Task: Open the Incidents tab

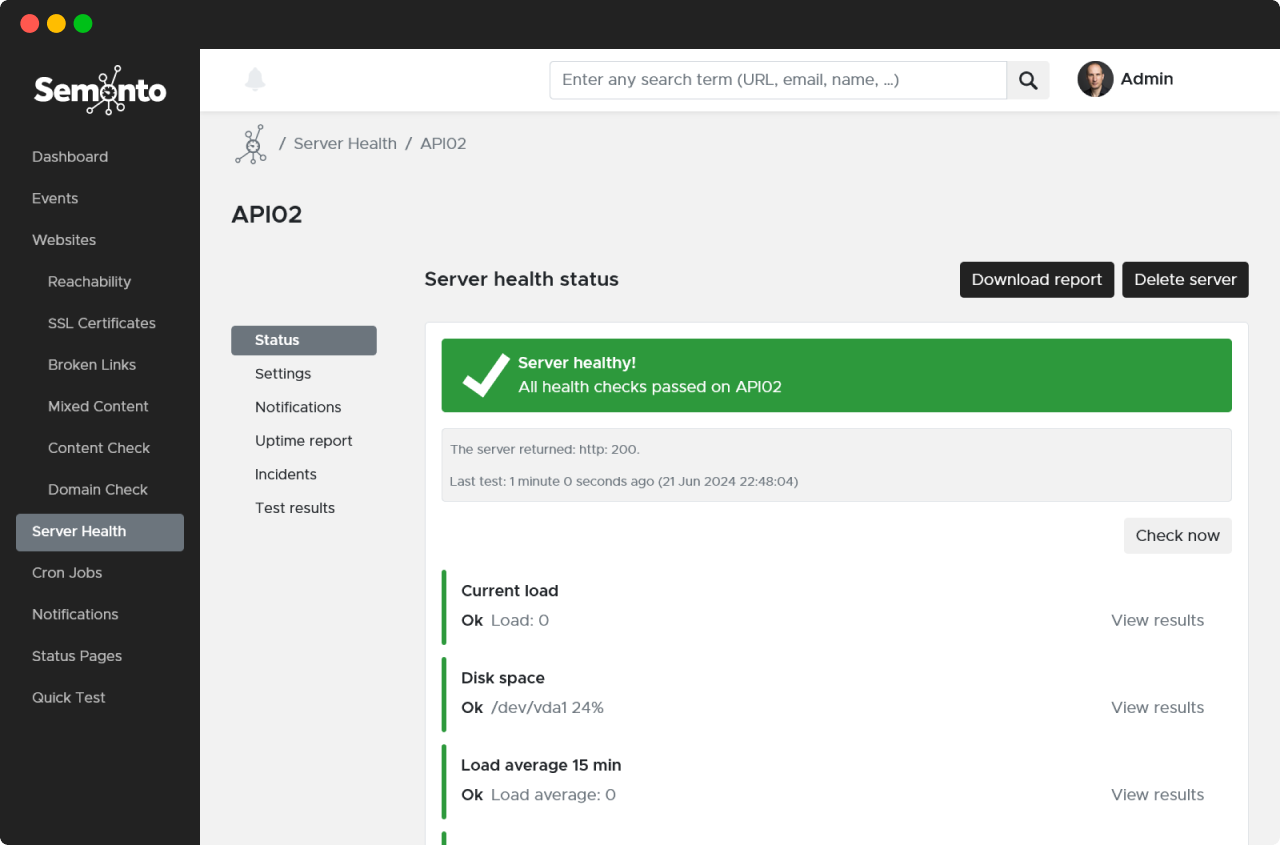Action: point(285,475)
